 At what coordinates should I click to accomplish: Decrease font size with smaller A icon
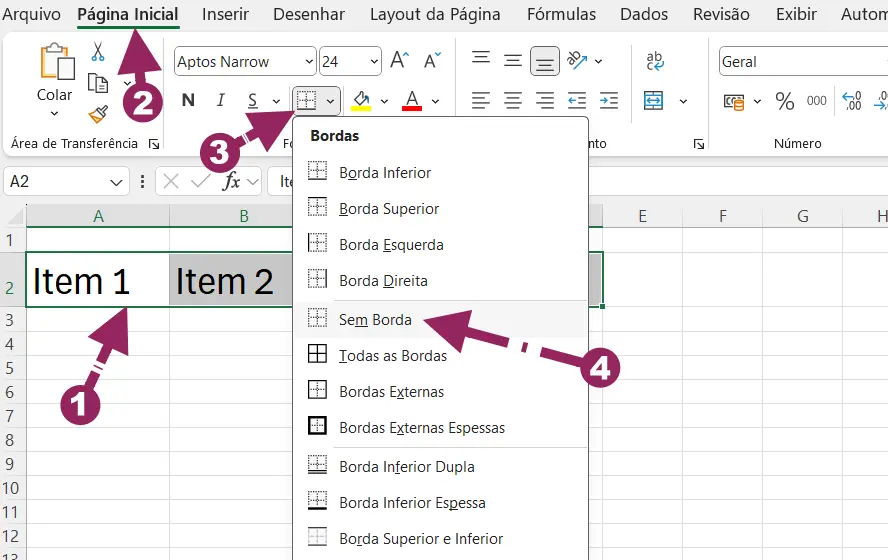point(432,61)
